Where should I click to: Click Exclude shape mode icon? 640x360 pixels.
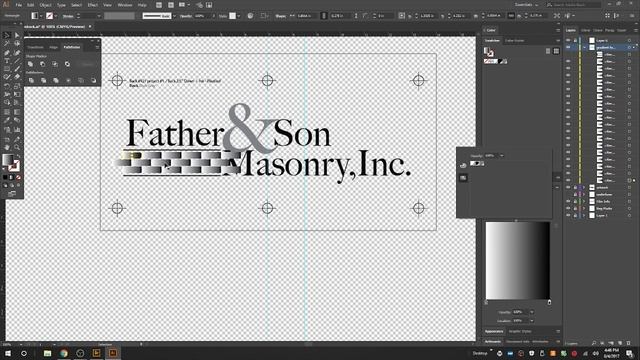[67, 64]
